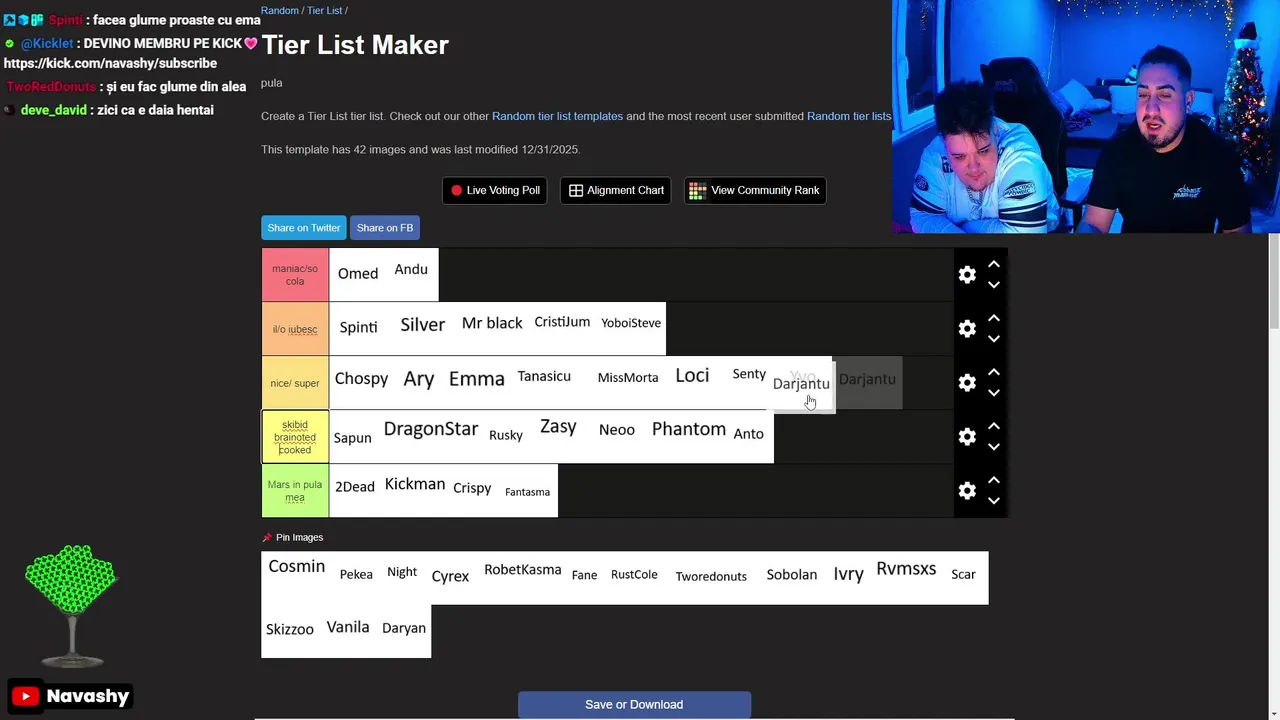Share on Twitter

[x=304, y=228]
